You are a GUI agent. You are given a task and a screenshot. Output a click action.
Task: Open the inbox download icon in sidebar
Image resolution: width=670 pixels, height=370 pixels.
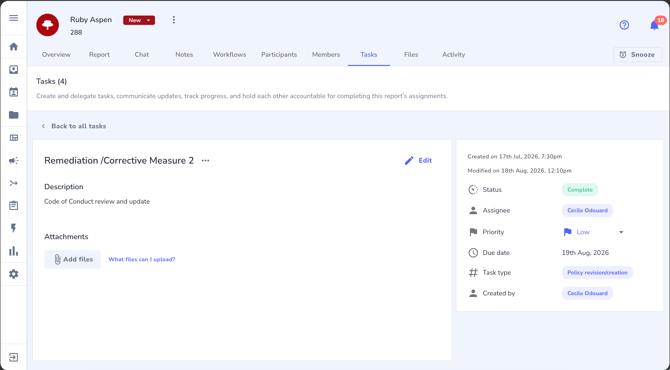pos(14,70)
